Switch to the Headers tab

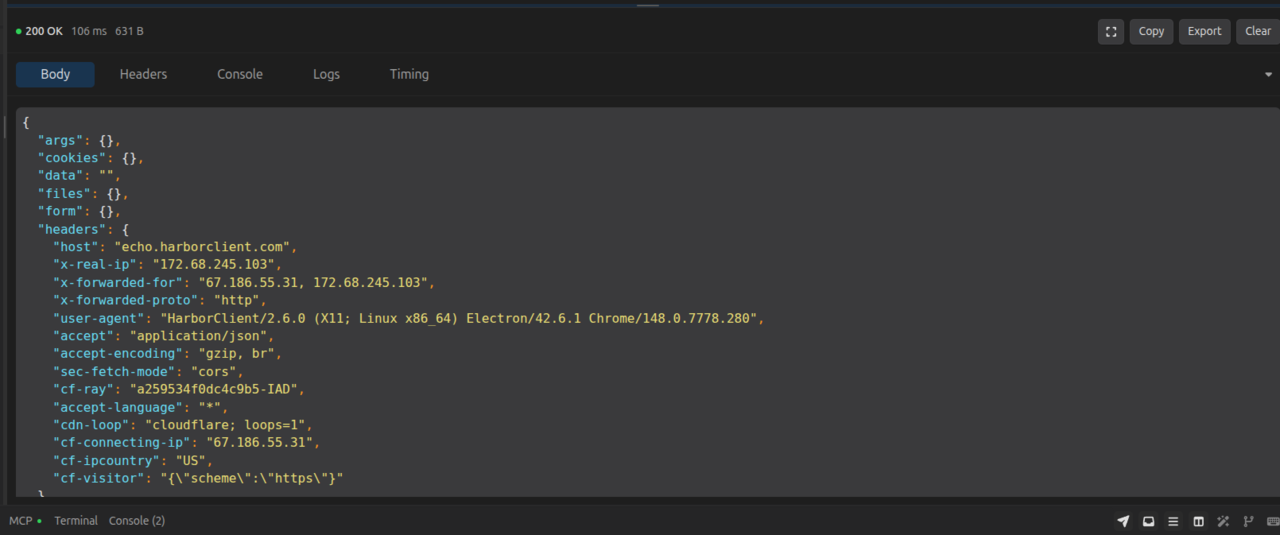[143, 74]
